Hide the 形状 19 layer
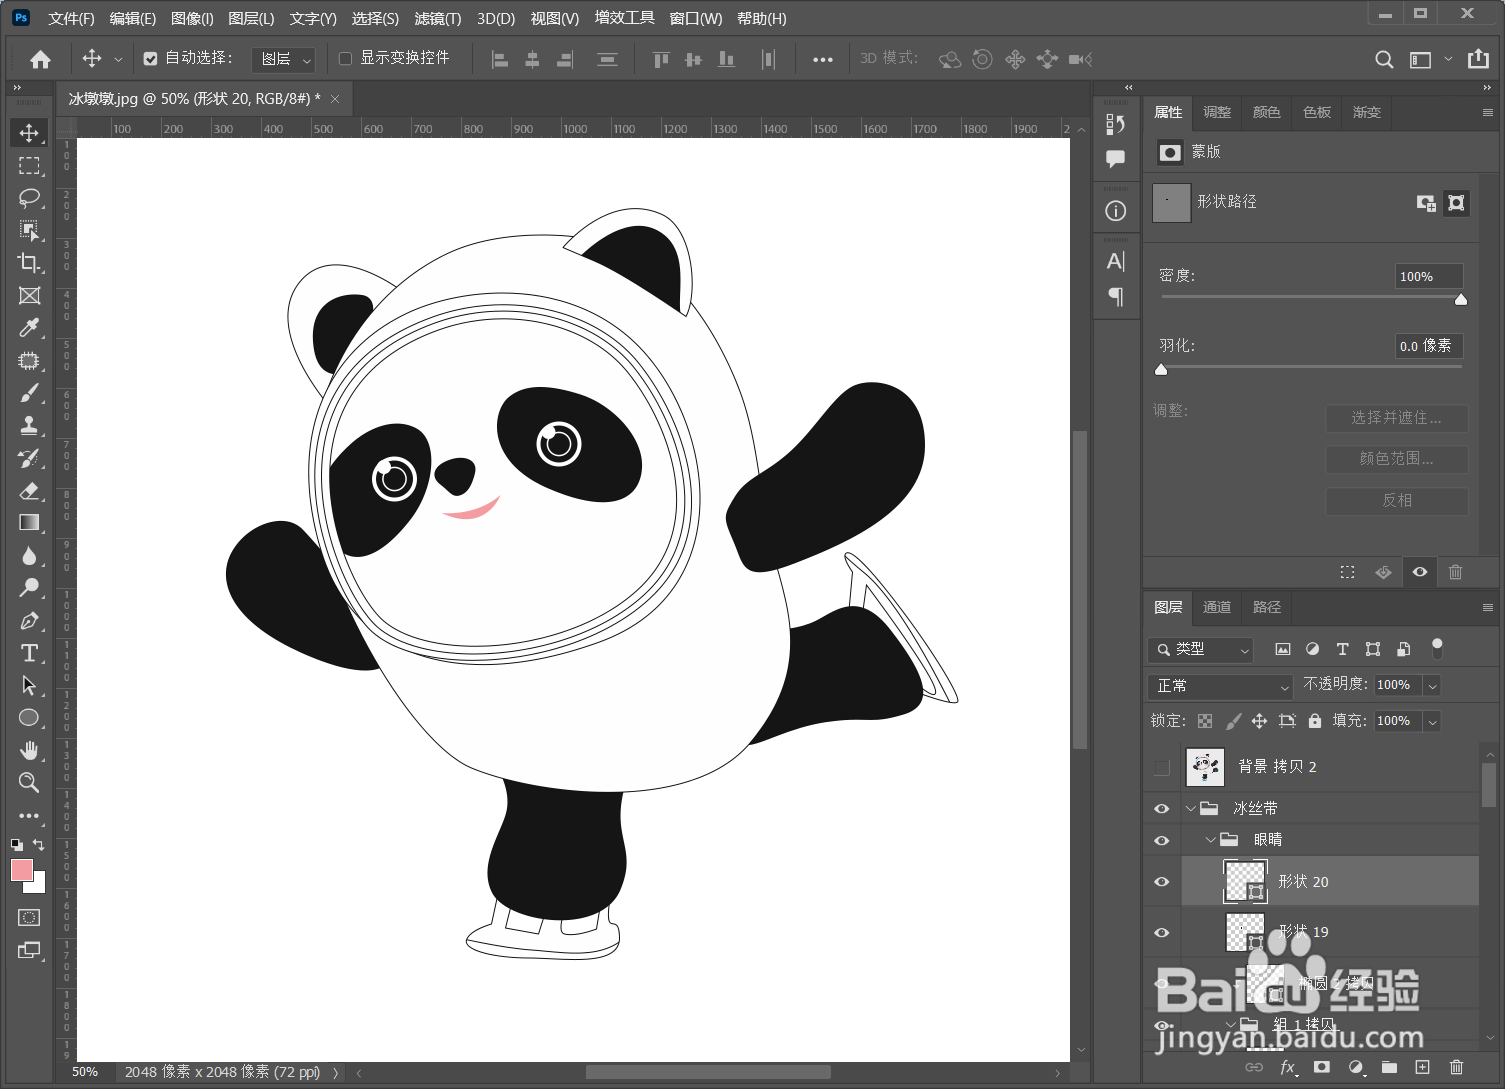The width and height of the screenshot is (1505, 1089). tap(1161, 932)
